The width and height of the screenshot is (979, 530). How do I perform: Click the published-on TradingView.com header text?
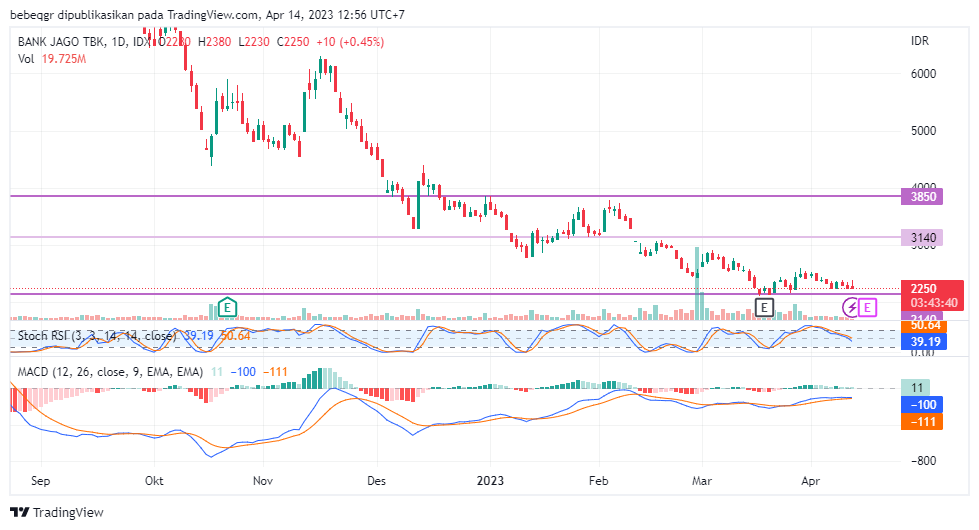pyautogui.click(x=207, y=14)
